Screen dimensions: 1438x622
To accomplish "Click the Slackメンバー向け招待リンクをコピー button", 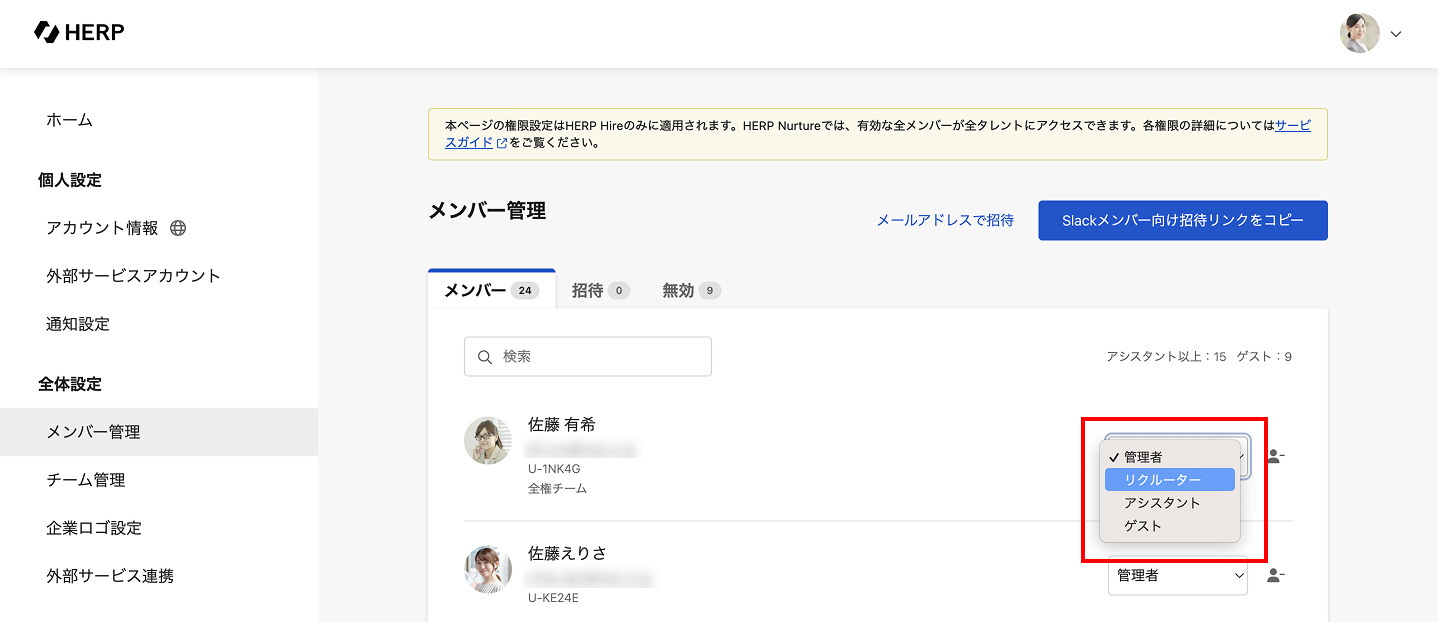I will coord(1182,220).
